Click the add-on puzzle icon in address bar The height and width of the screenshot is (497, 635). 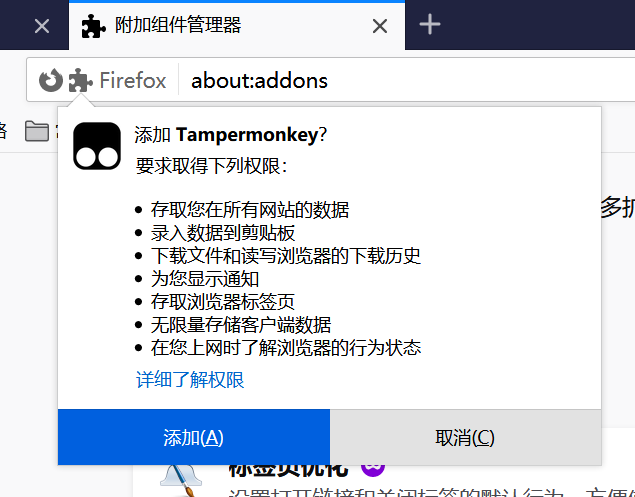tap(81, 80)
